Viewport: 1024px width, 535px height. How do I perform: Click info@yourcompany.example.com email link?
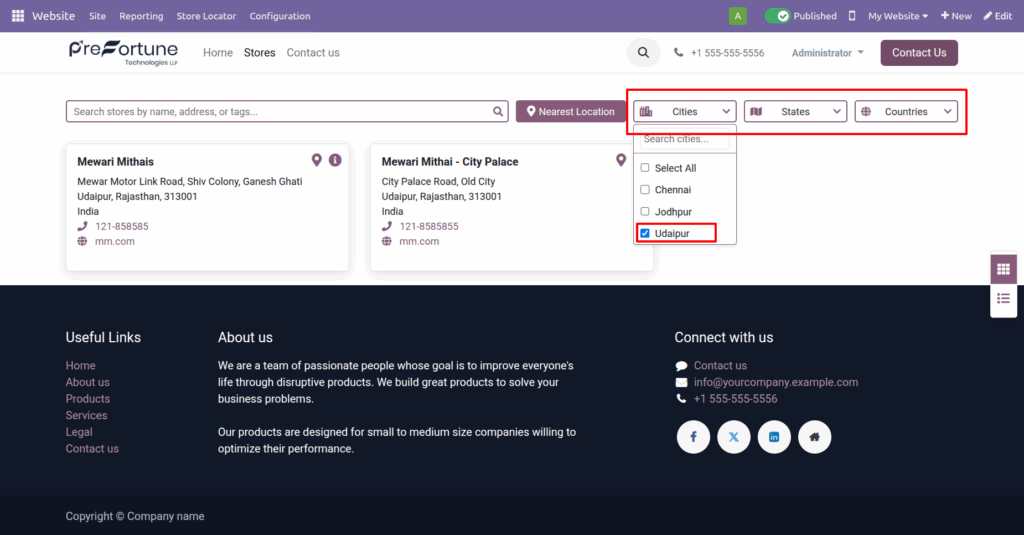click(776, 382)
